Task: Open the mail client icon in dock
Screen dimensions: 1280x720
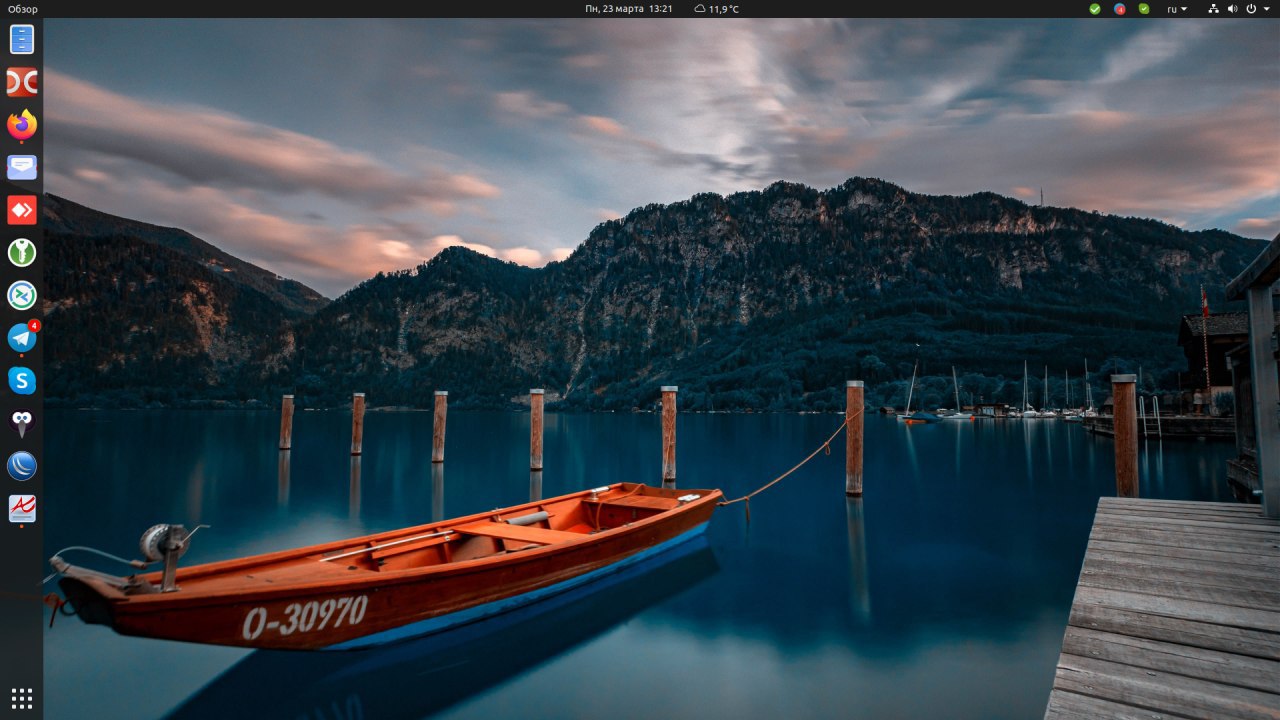Action: click(22, 167)
